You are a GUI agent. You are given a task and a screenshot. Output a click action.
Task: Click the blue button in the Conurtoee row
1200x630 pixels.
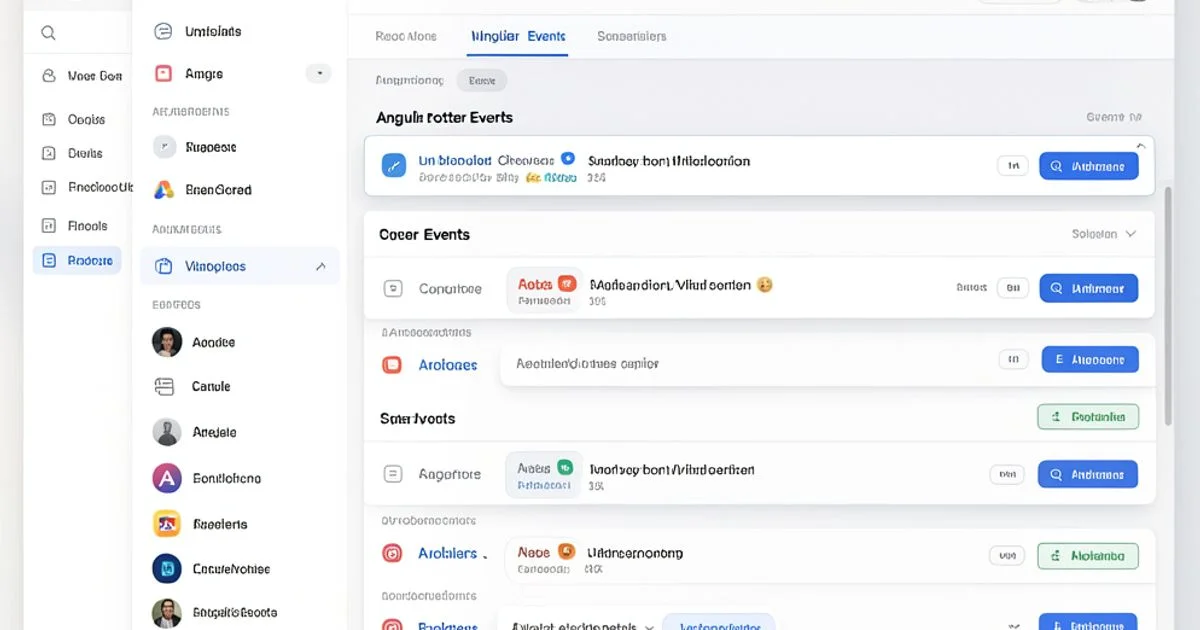(1088, 289)
